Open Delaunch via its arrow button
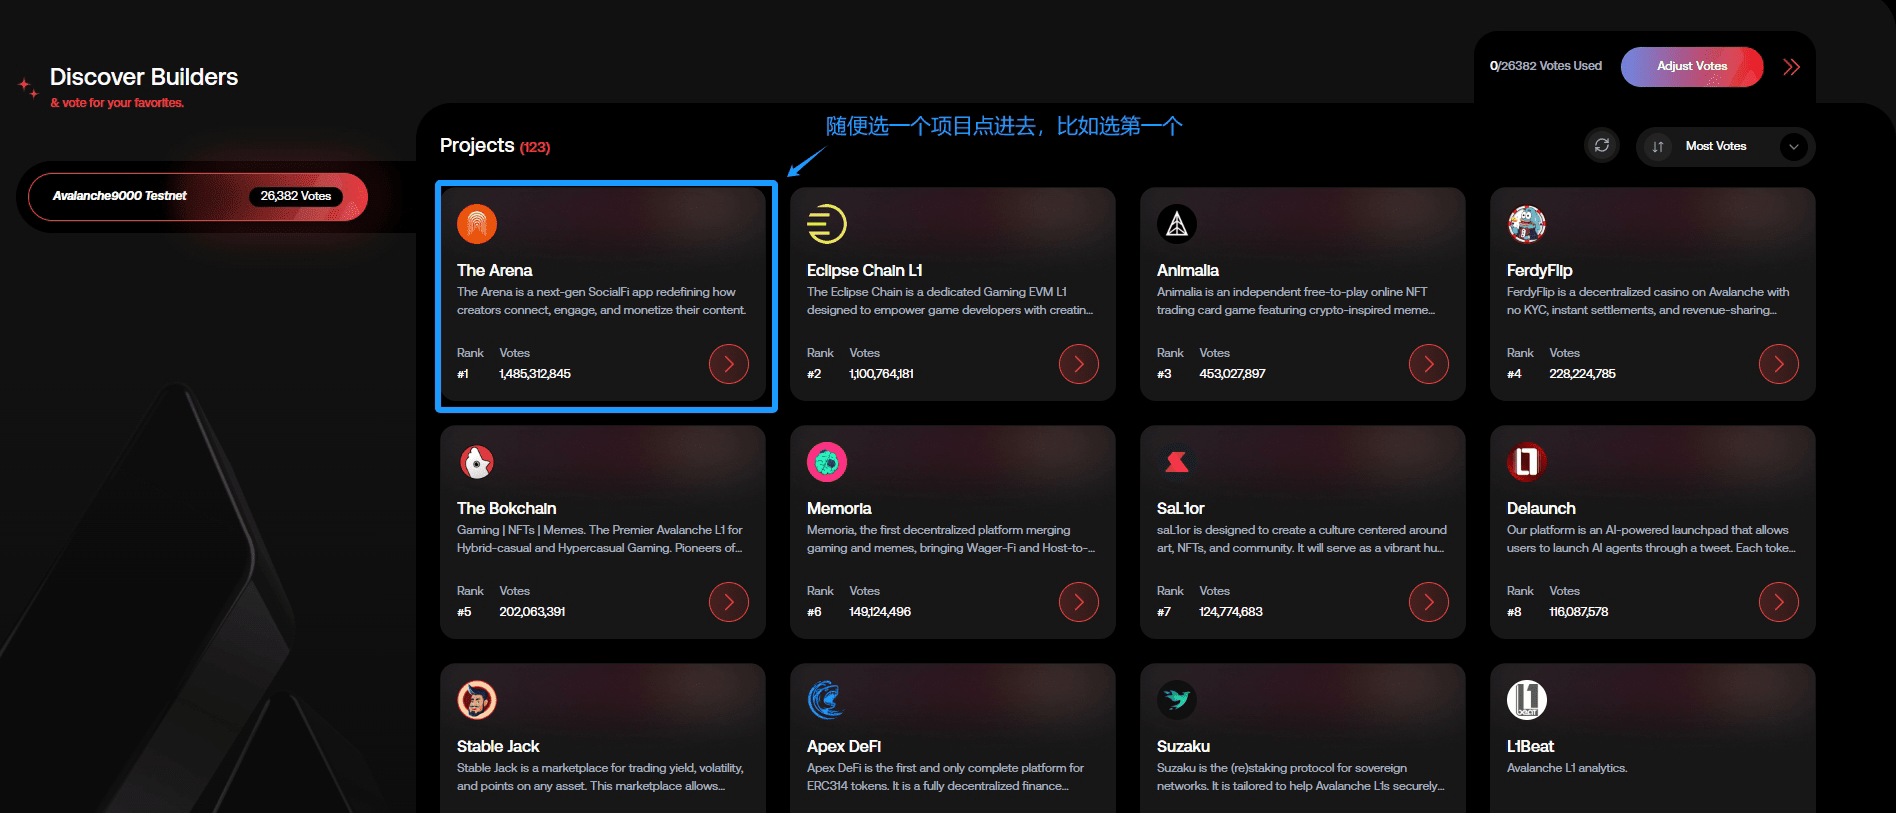This screenshot has height=813, width=1896. (x=1779, y=602)
